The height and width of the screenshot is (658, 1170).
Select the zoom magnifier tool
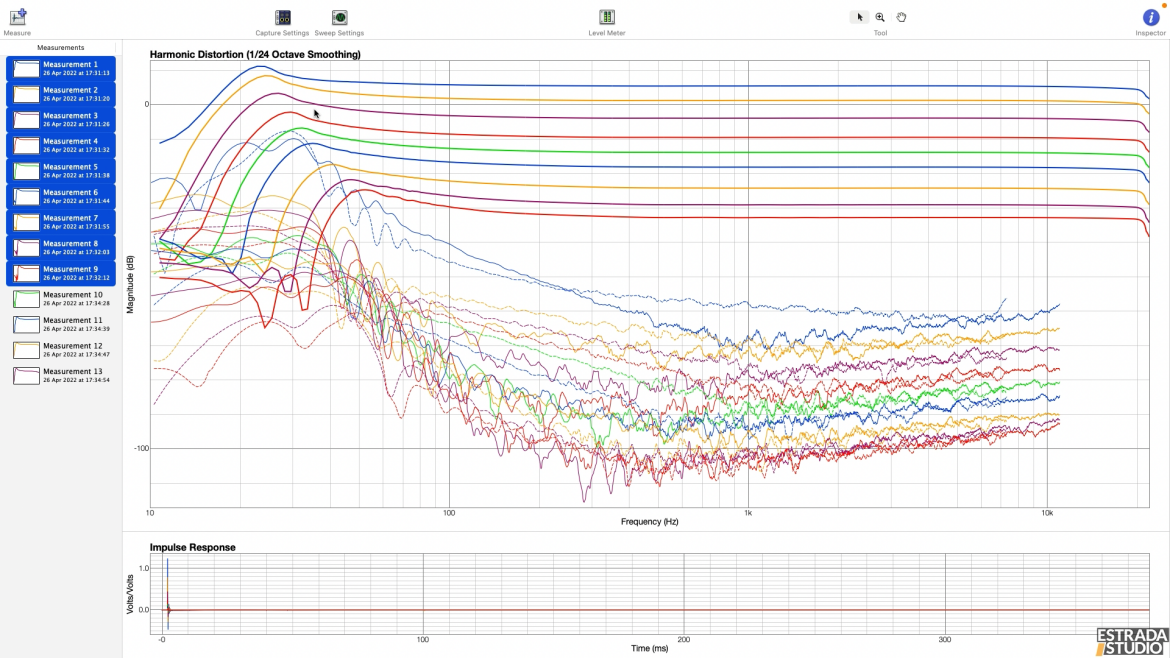pyautogui.click(x=880, y=17)
